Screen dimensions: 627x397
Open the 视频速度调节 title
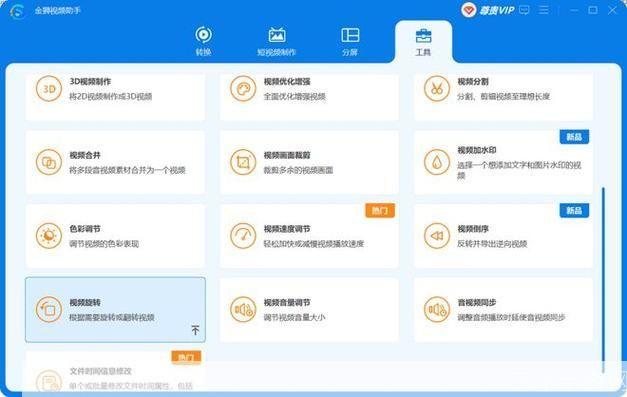pyautogui.click(x=287, y=229)
